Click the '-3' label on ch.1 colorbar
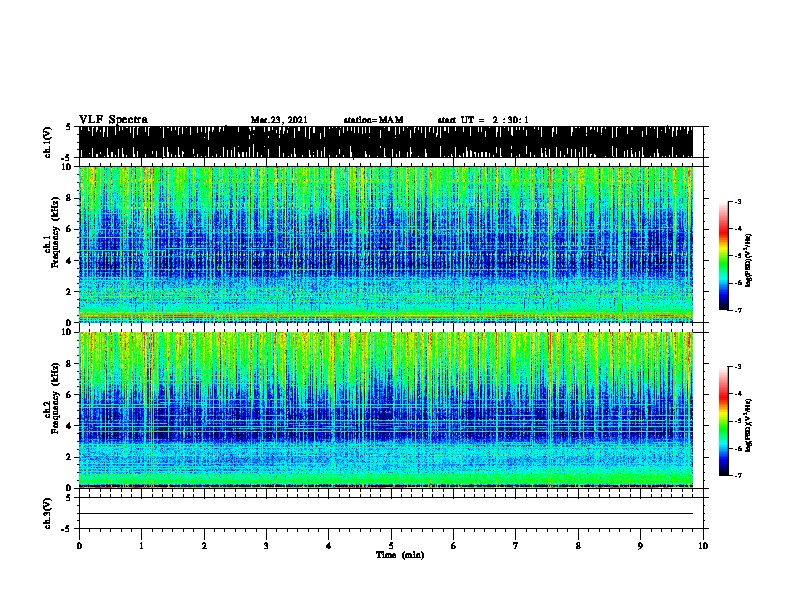Viewport: 792px width, 612px height. coord(738,201)
